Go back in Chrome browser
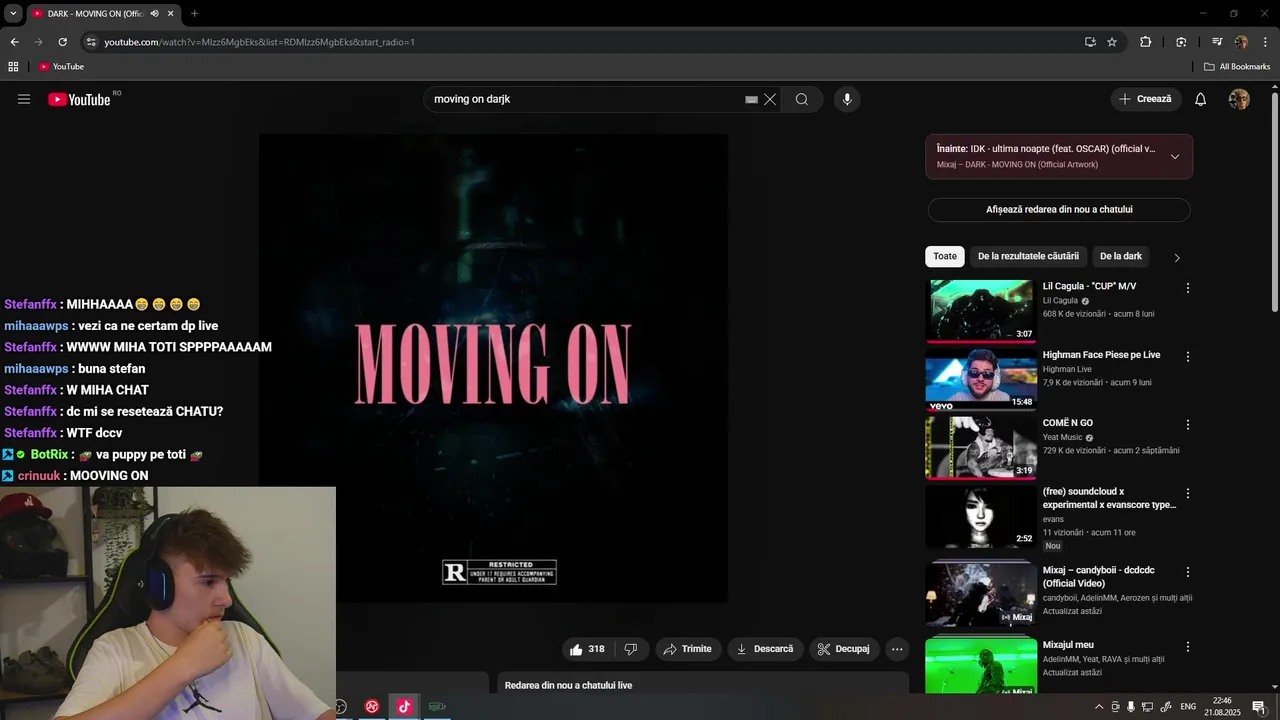1280x720 pixels. 14,42
